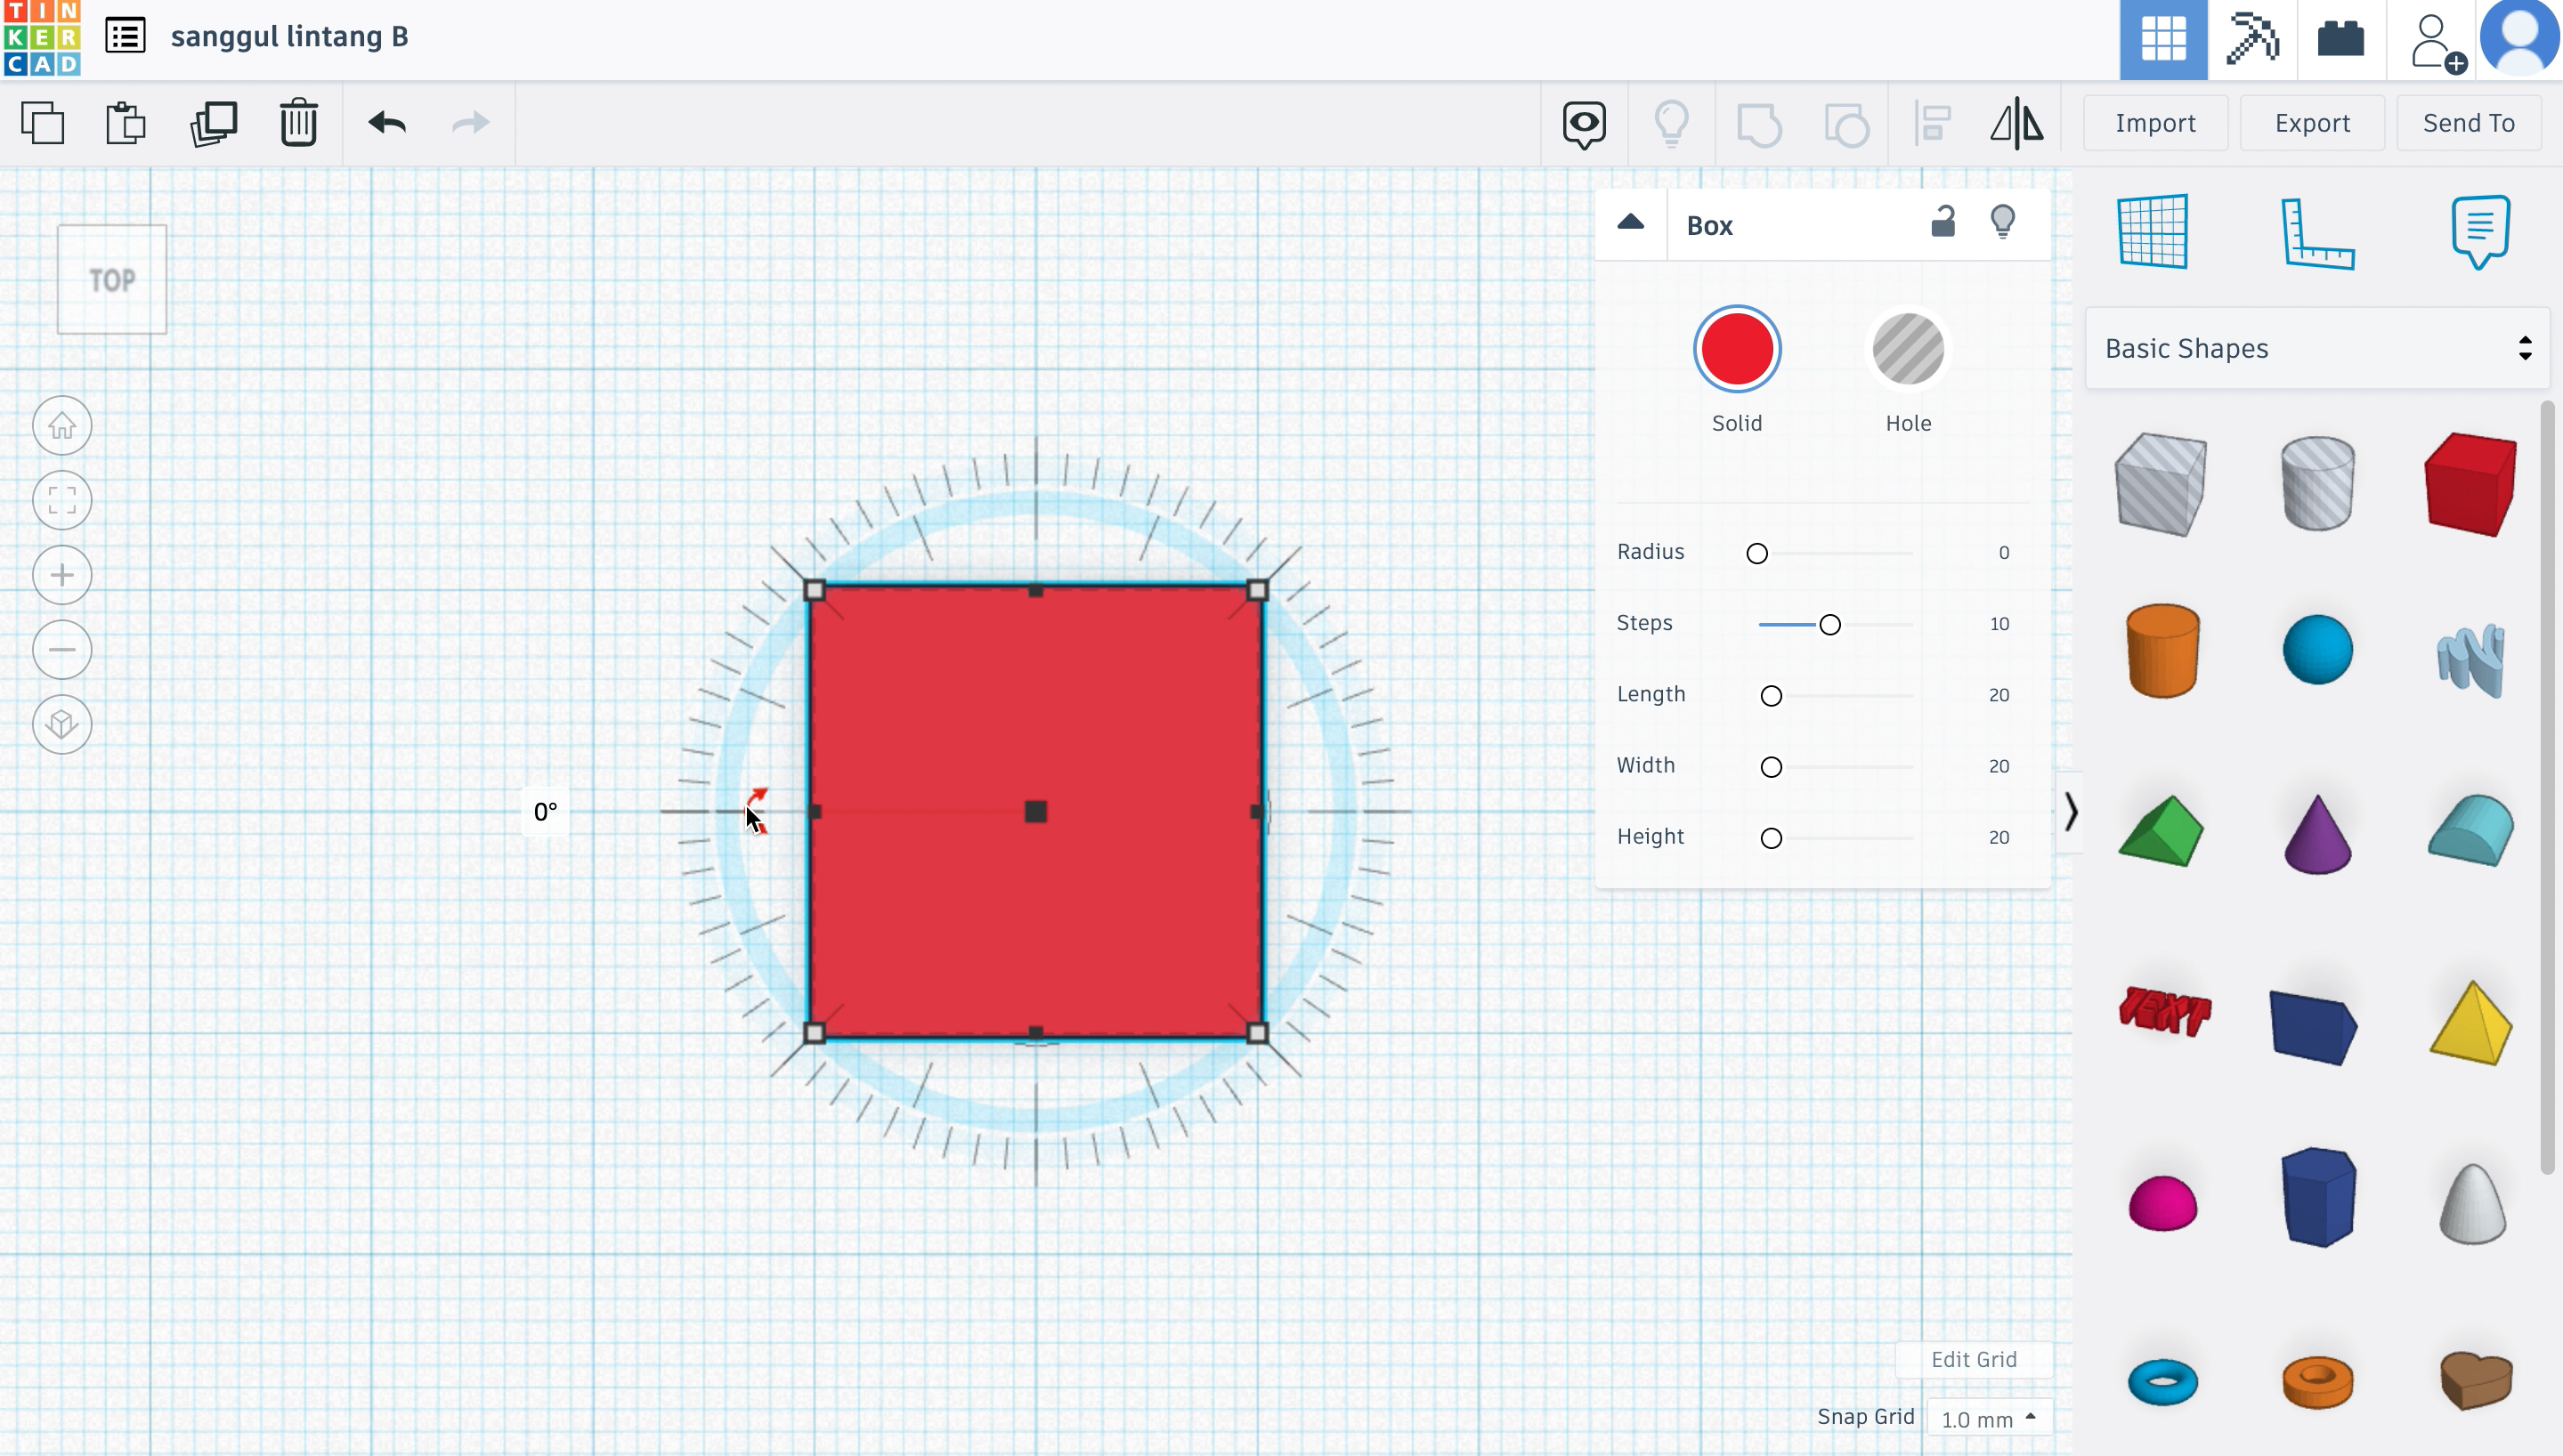Open the Snap Grid size dropdown

1985,1417
